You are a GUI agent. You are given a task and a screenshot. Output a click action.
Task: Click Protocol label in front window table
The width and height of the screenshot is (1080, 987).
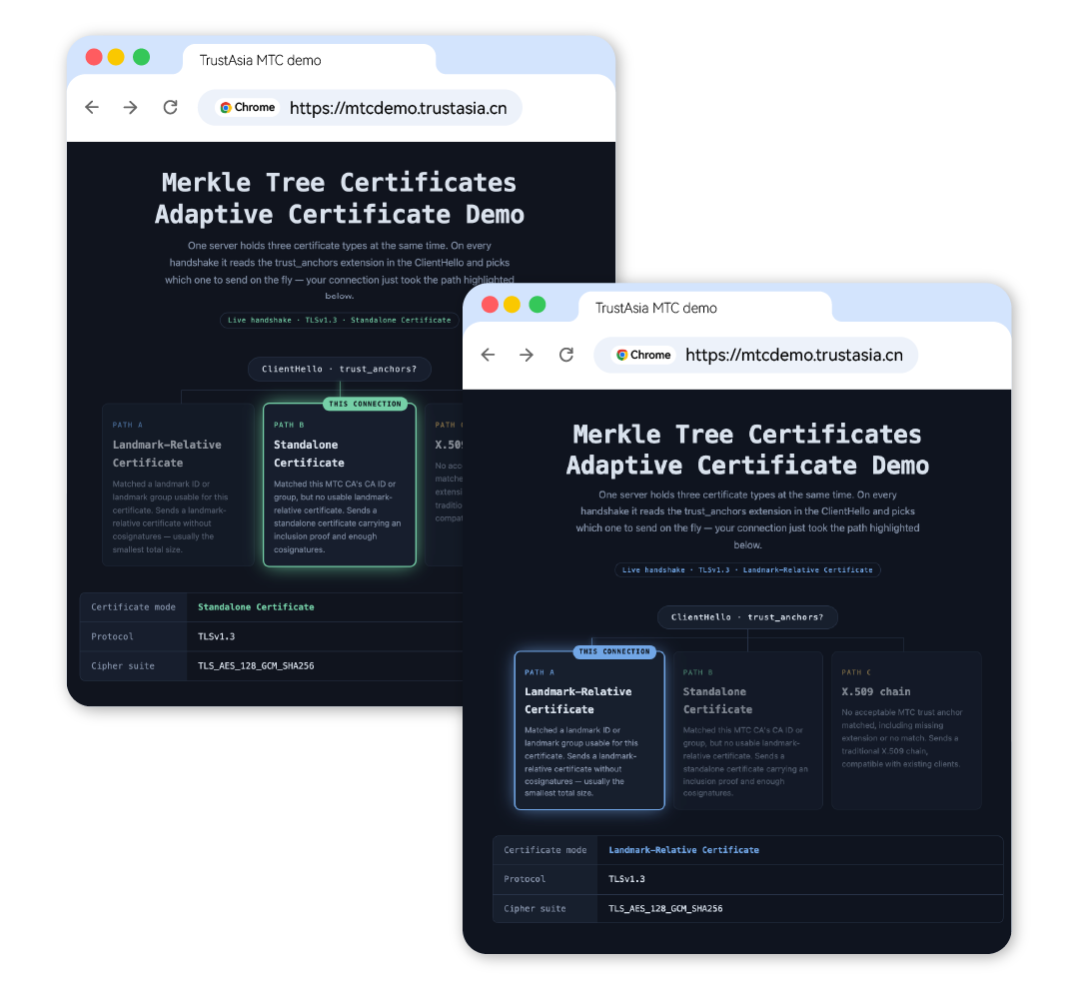coord(524,879)
